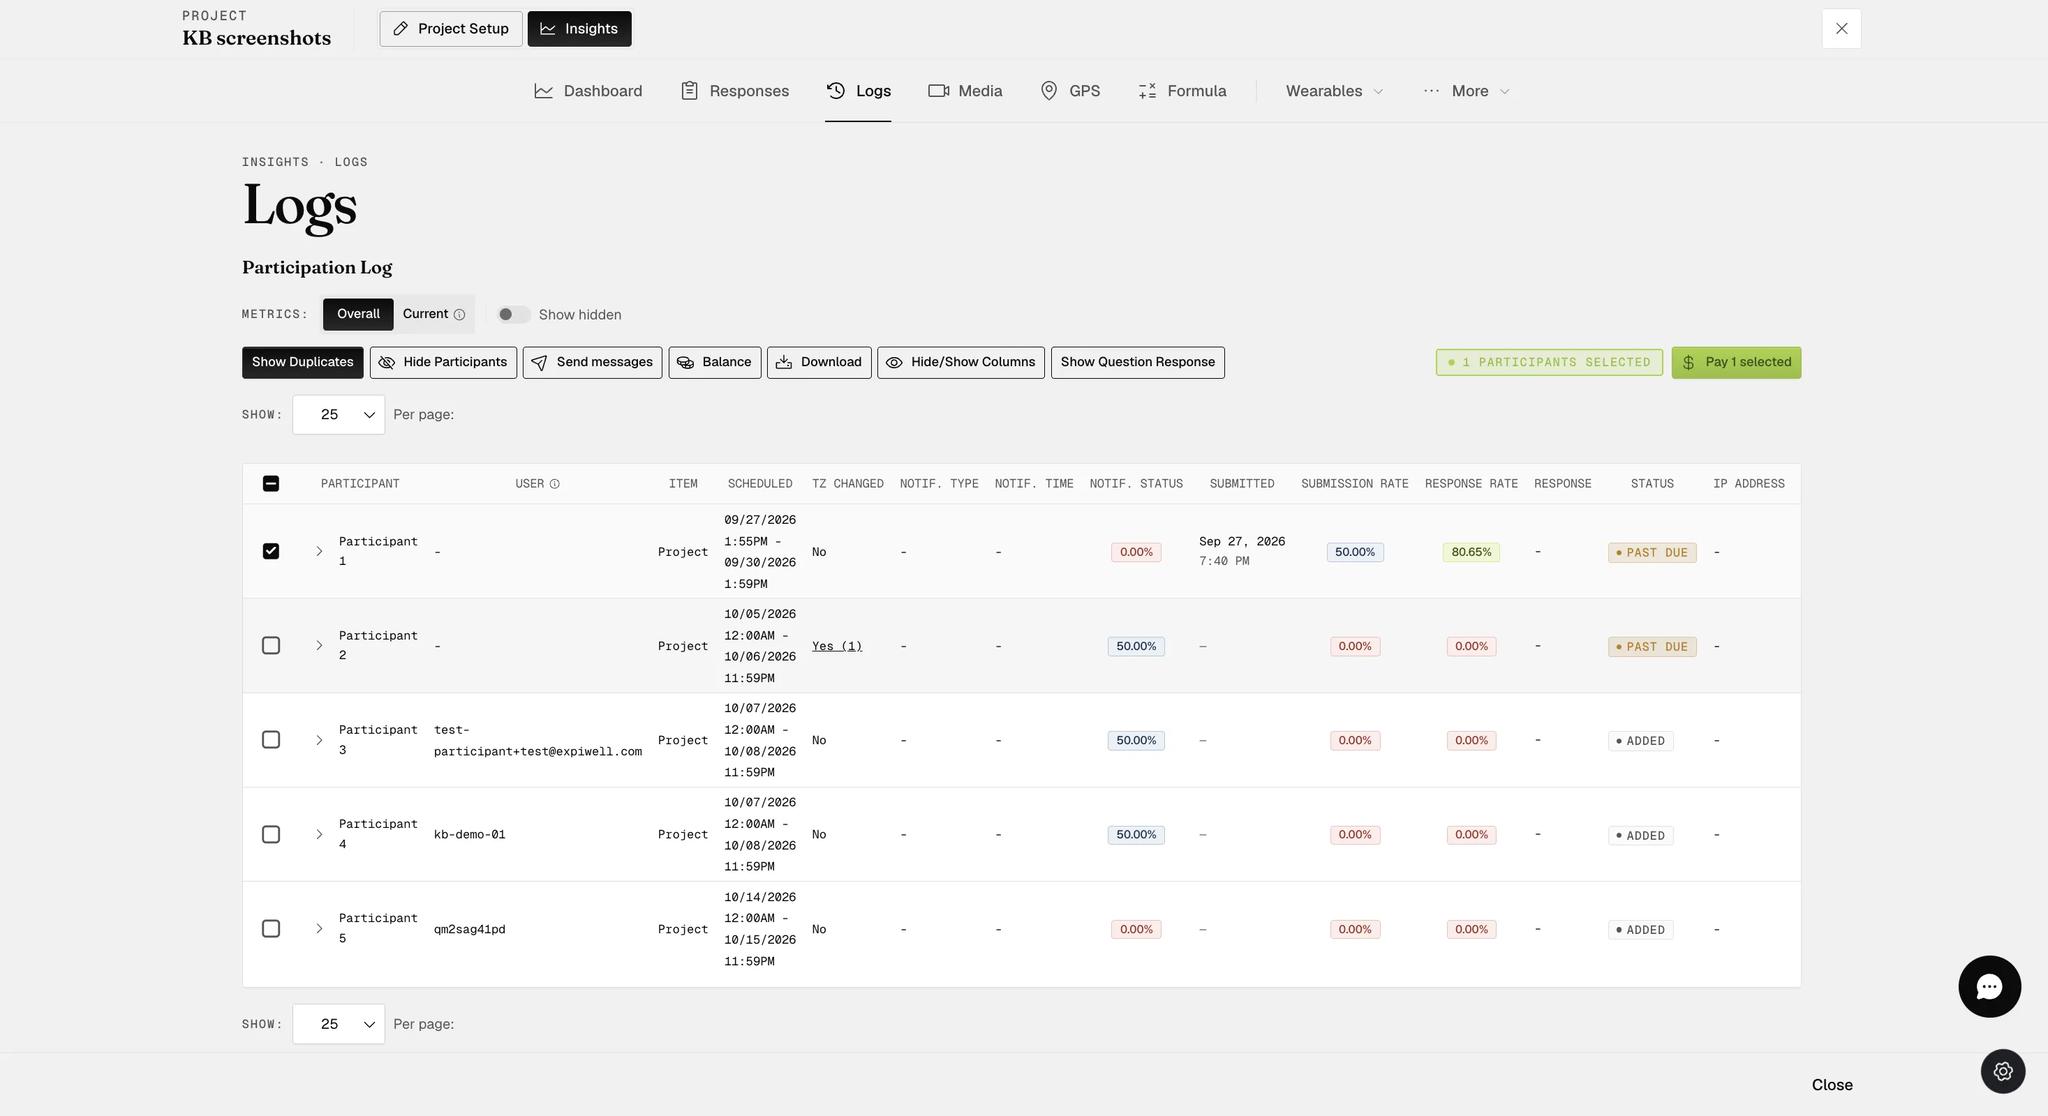The image size is (2048, 1116).
Task: Click Show Question Response button
Action: (x=1137, y=363)
